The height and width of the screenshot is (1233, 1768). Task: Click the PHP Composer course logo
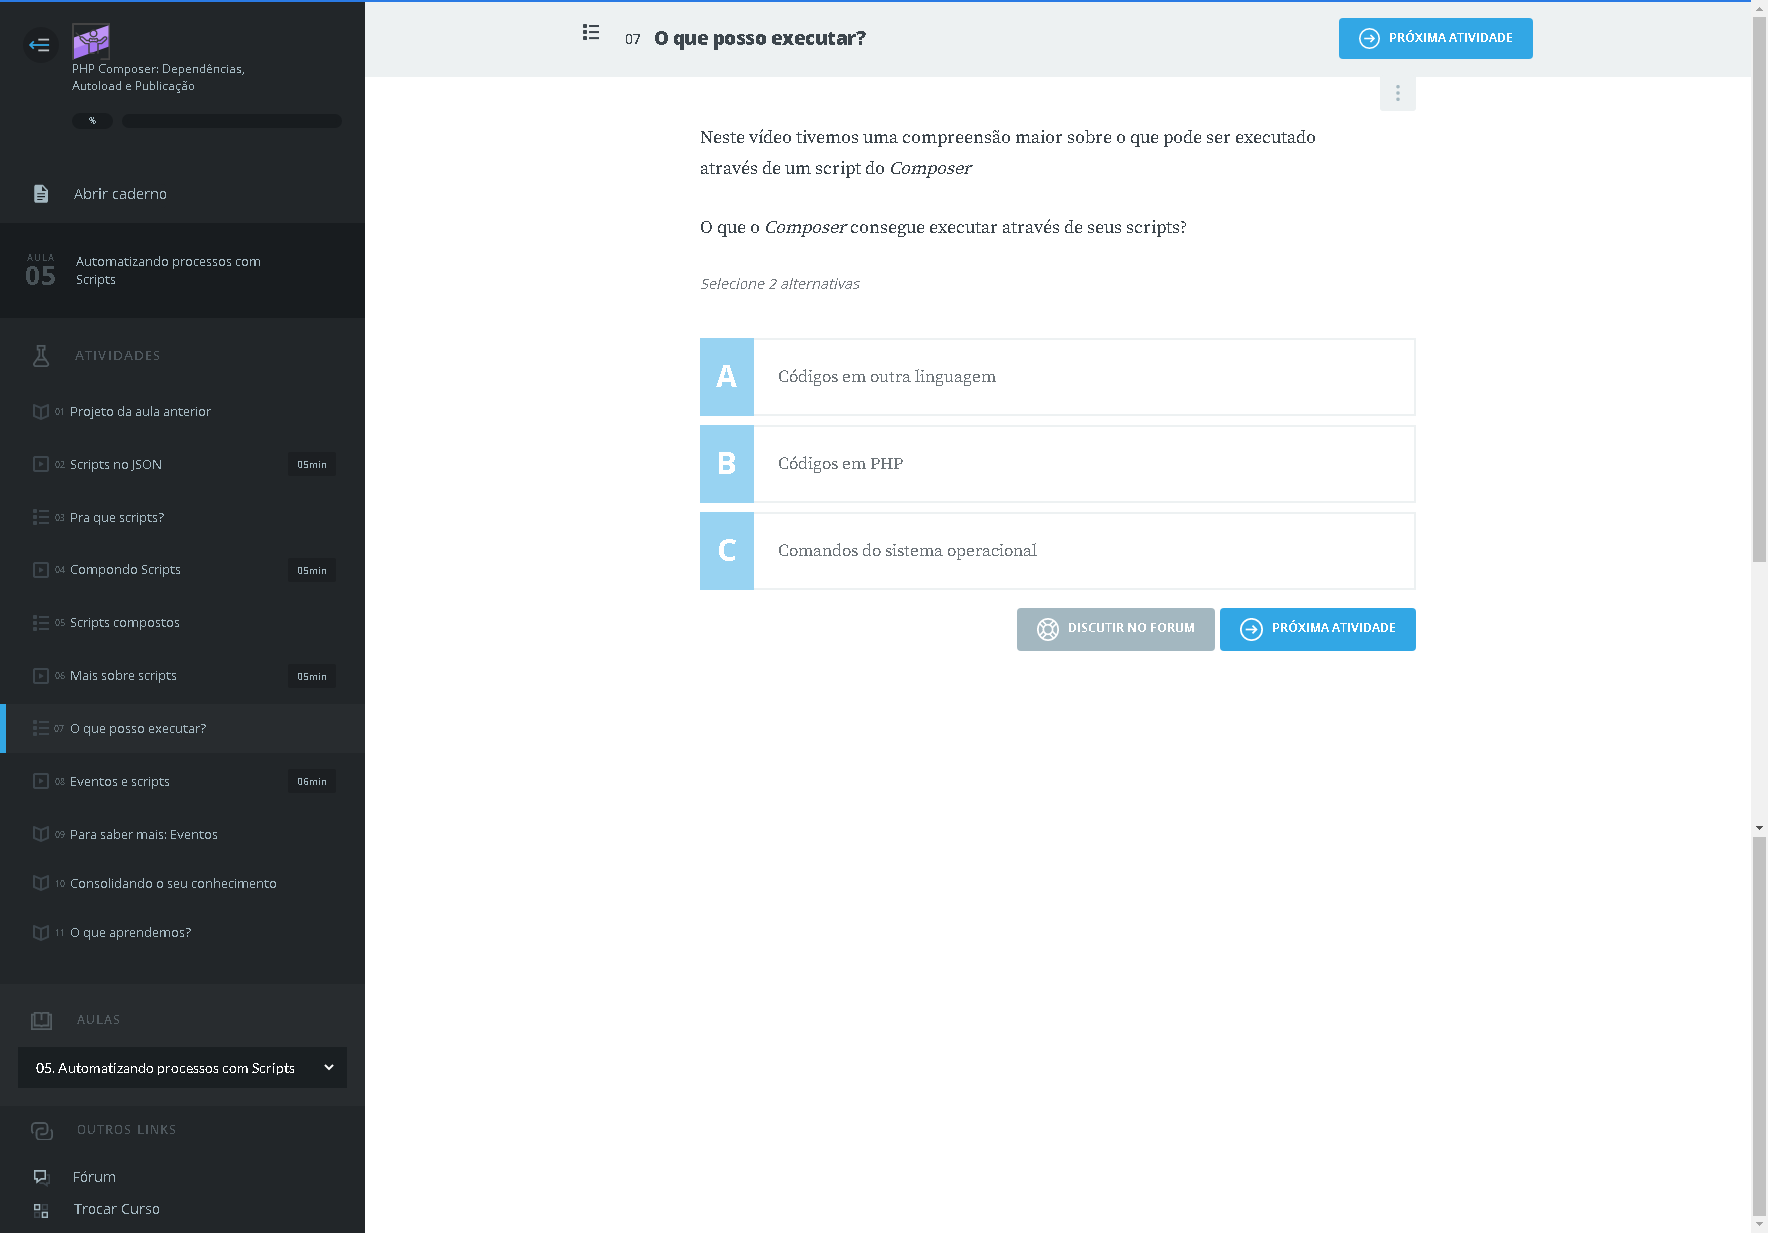[91, 42]
